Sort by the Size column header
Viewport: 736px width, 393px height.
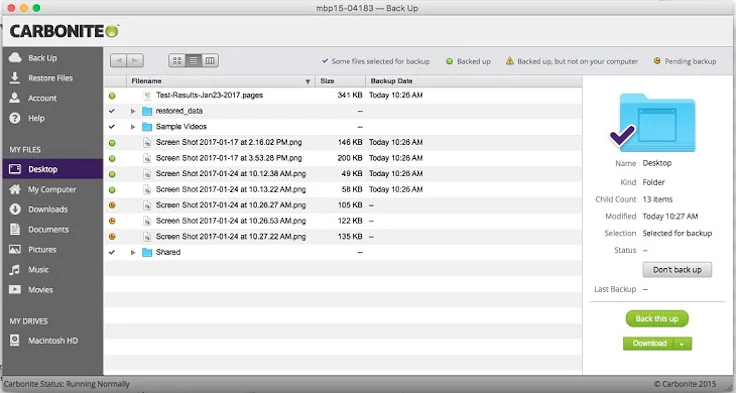[340, 81]
